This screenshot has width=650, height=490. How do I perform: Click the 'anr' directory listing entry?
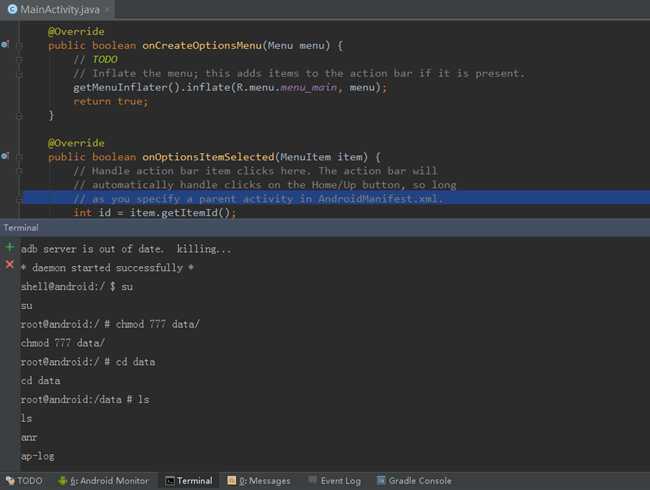(x=29, y=437)
